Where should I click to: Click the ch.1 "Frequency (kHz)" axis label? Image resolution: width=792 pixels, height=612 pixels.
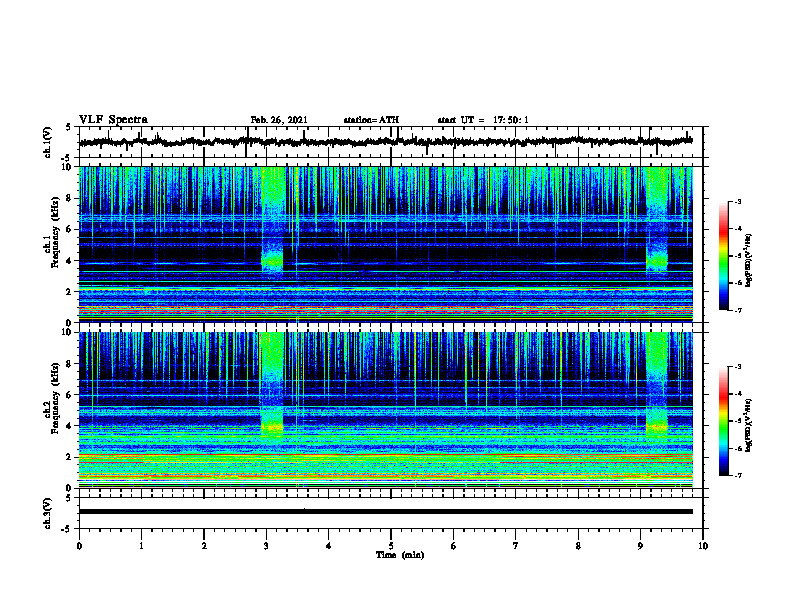(55, 232)
